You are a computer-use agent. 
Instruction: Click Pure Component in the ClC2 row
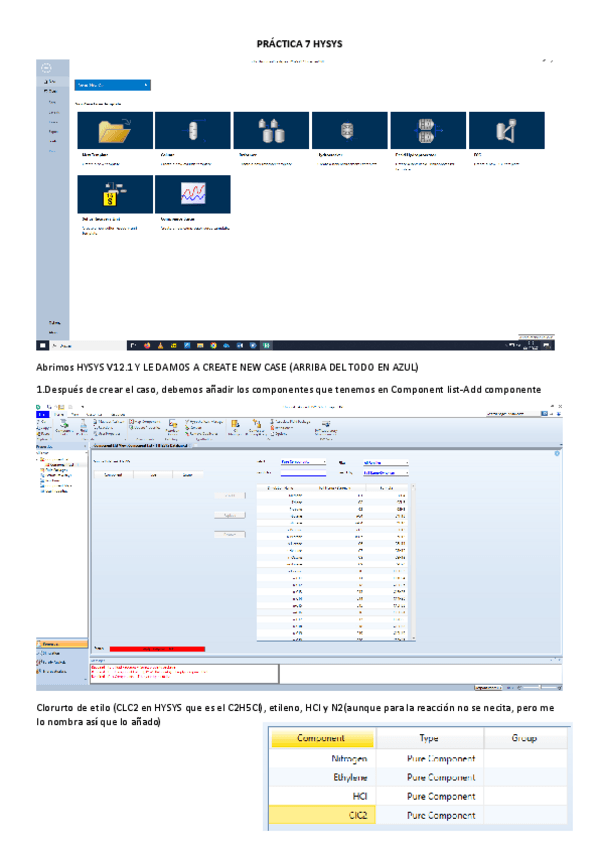point(441,816)
